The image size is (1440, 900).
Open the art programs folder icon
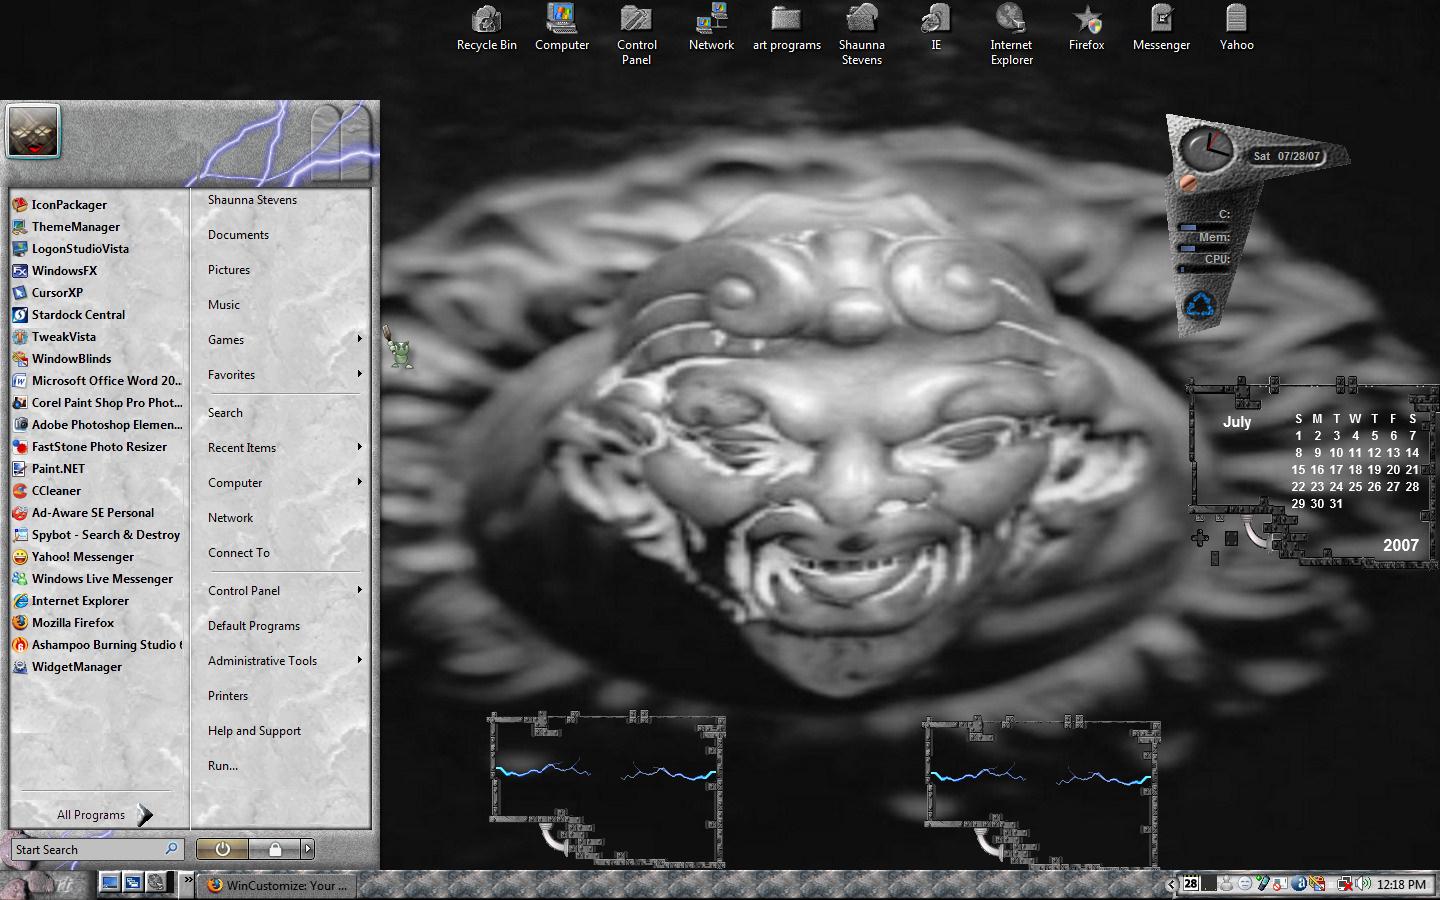tap(787, 28)
